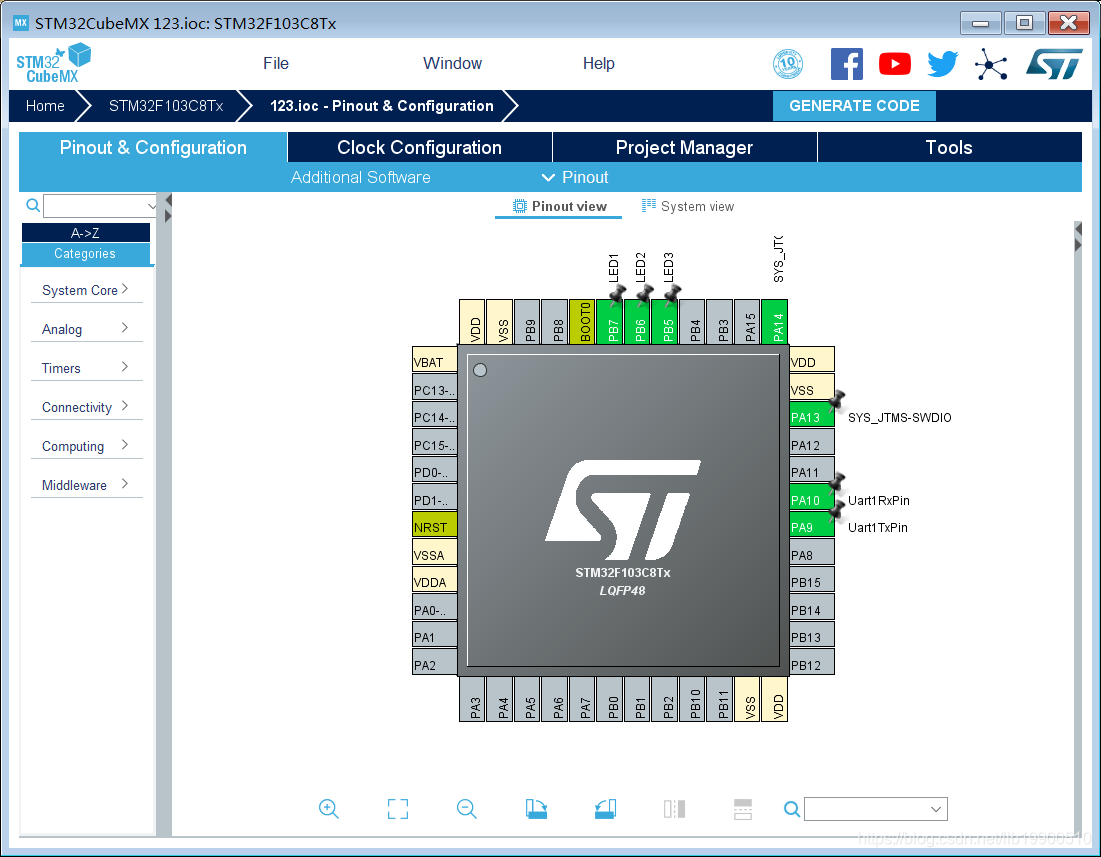Viewport: 1101px width, 857px height.
Task: Select the PA14 pin on chip
Action: click(774, 321)
